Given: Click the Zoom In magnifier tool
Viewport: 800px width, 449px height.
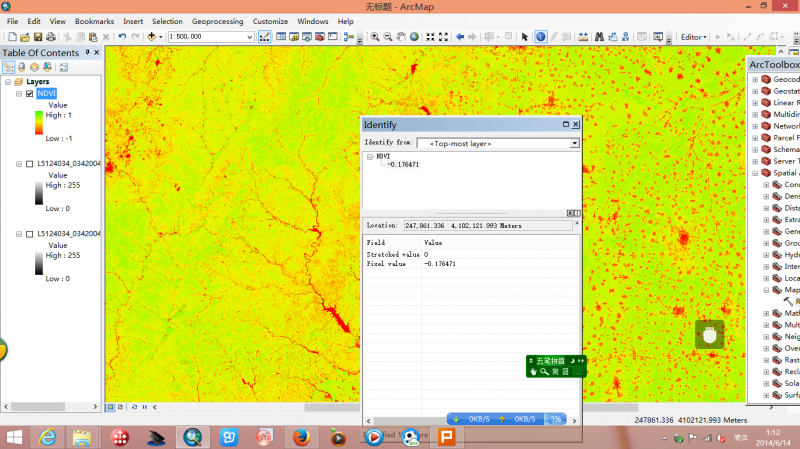Looking at the screenshot, I should (375, 37).
